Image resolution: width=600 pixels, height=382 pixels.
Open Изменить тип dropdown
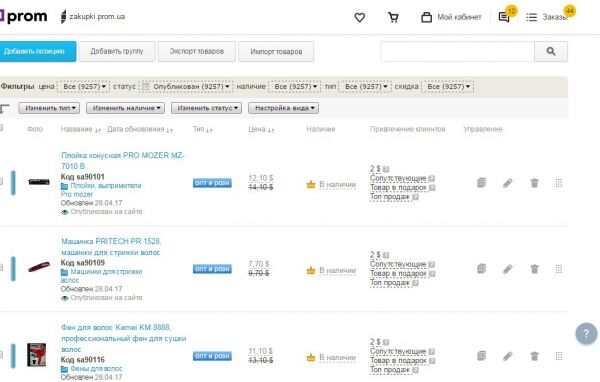49,108
